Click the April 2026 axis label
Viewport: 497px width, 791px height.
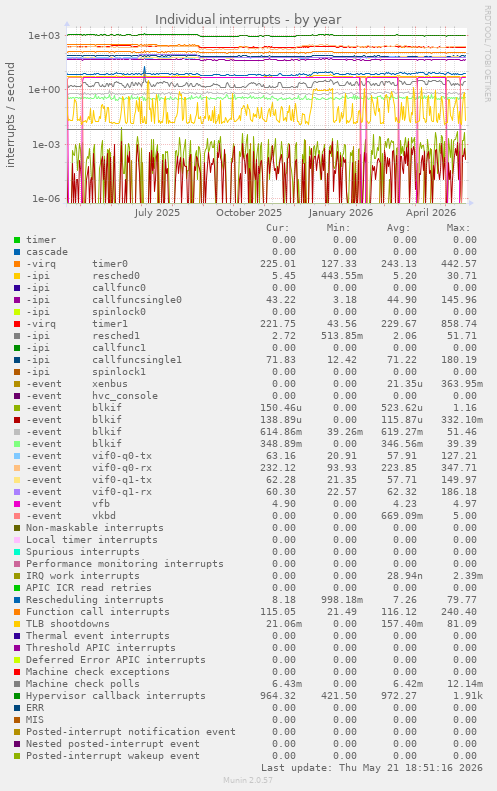pos(431,213)
